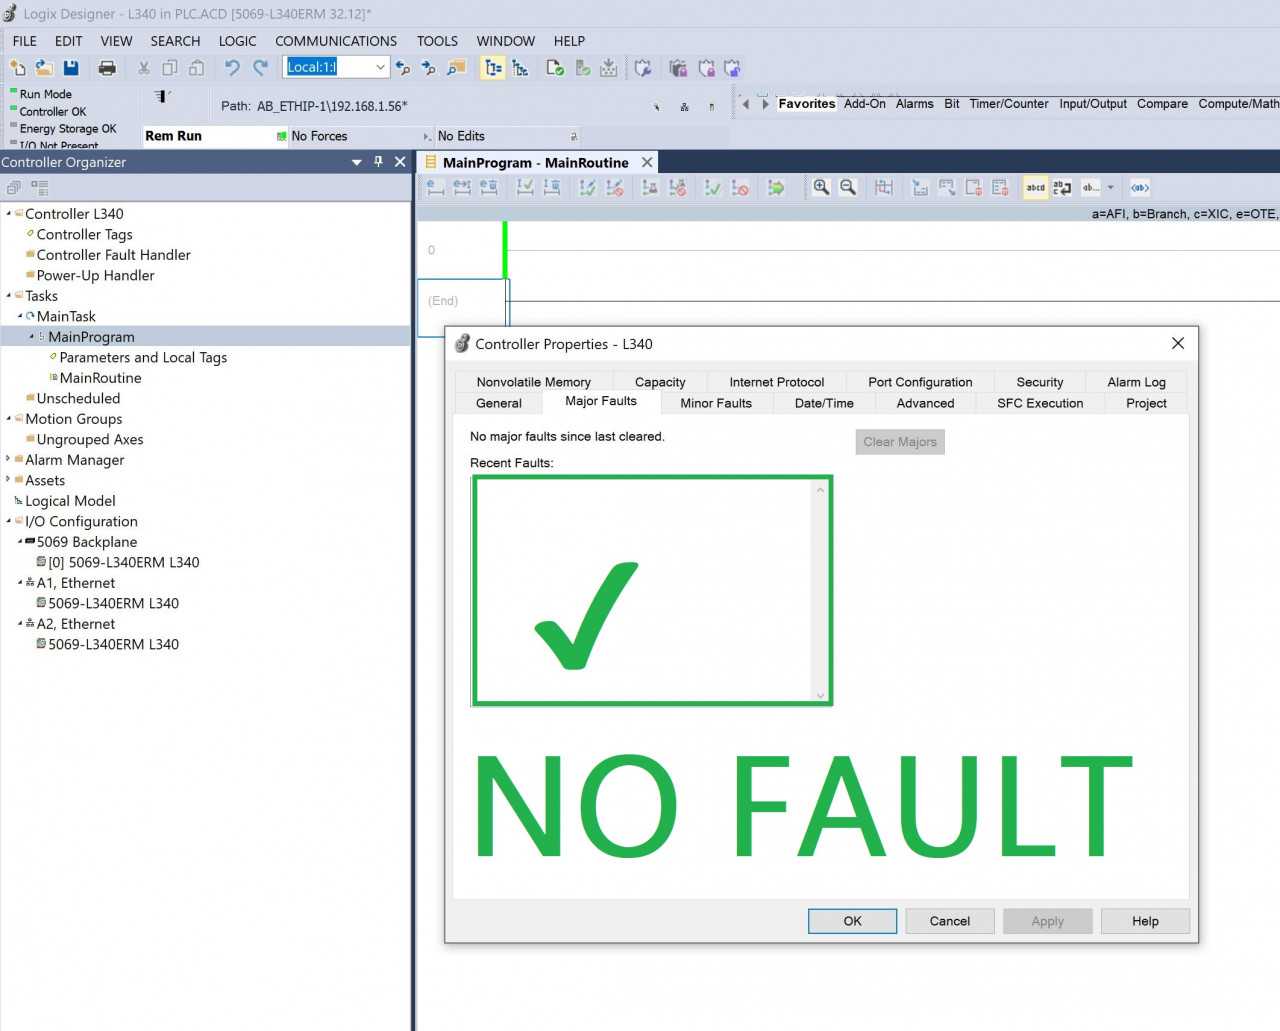Viewport: 1280px width, 1031px height.
Task: Select Controller Fault Handler tree item
Action: tap(113, 255)
